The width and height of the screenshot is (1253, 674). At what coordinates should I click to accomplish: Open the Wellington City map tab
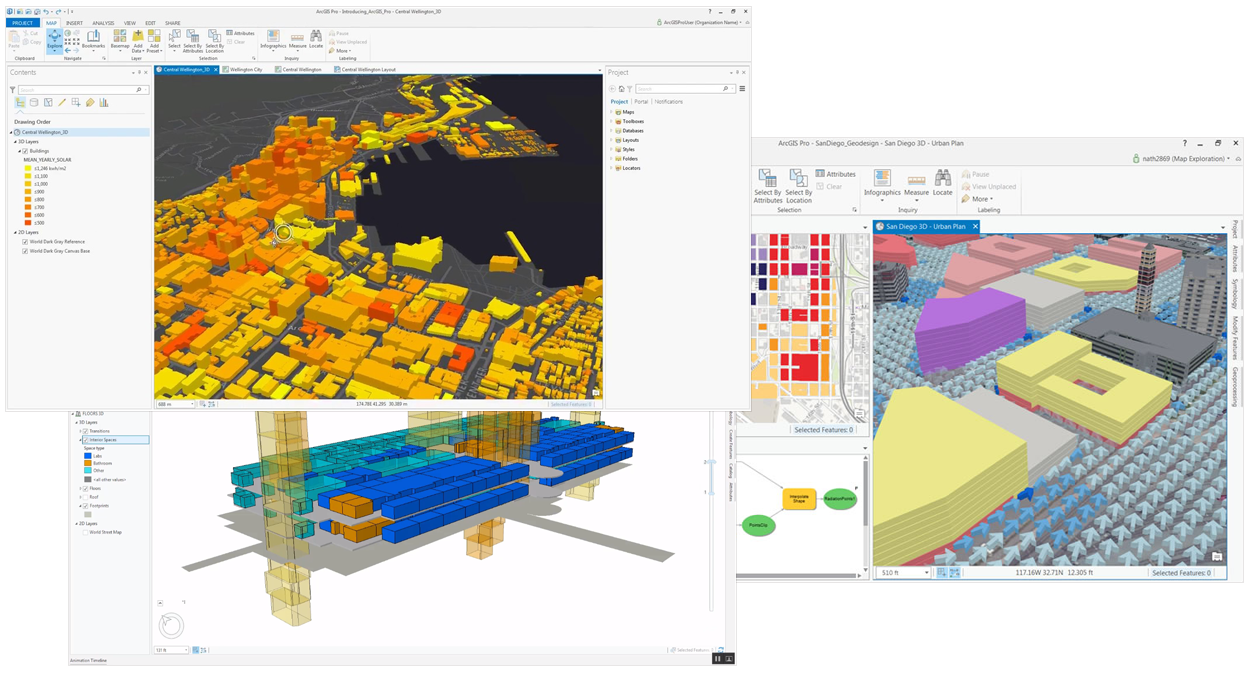pyautogui.click(x=245, y=70)
